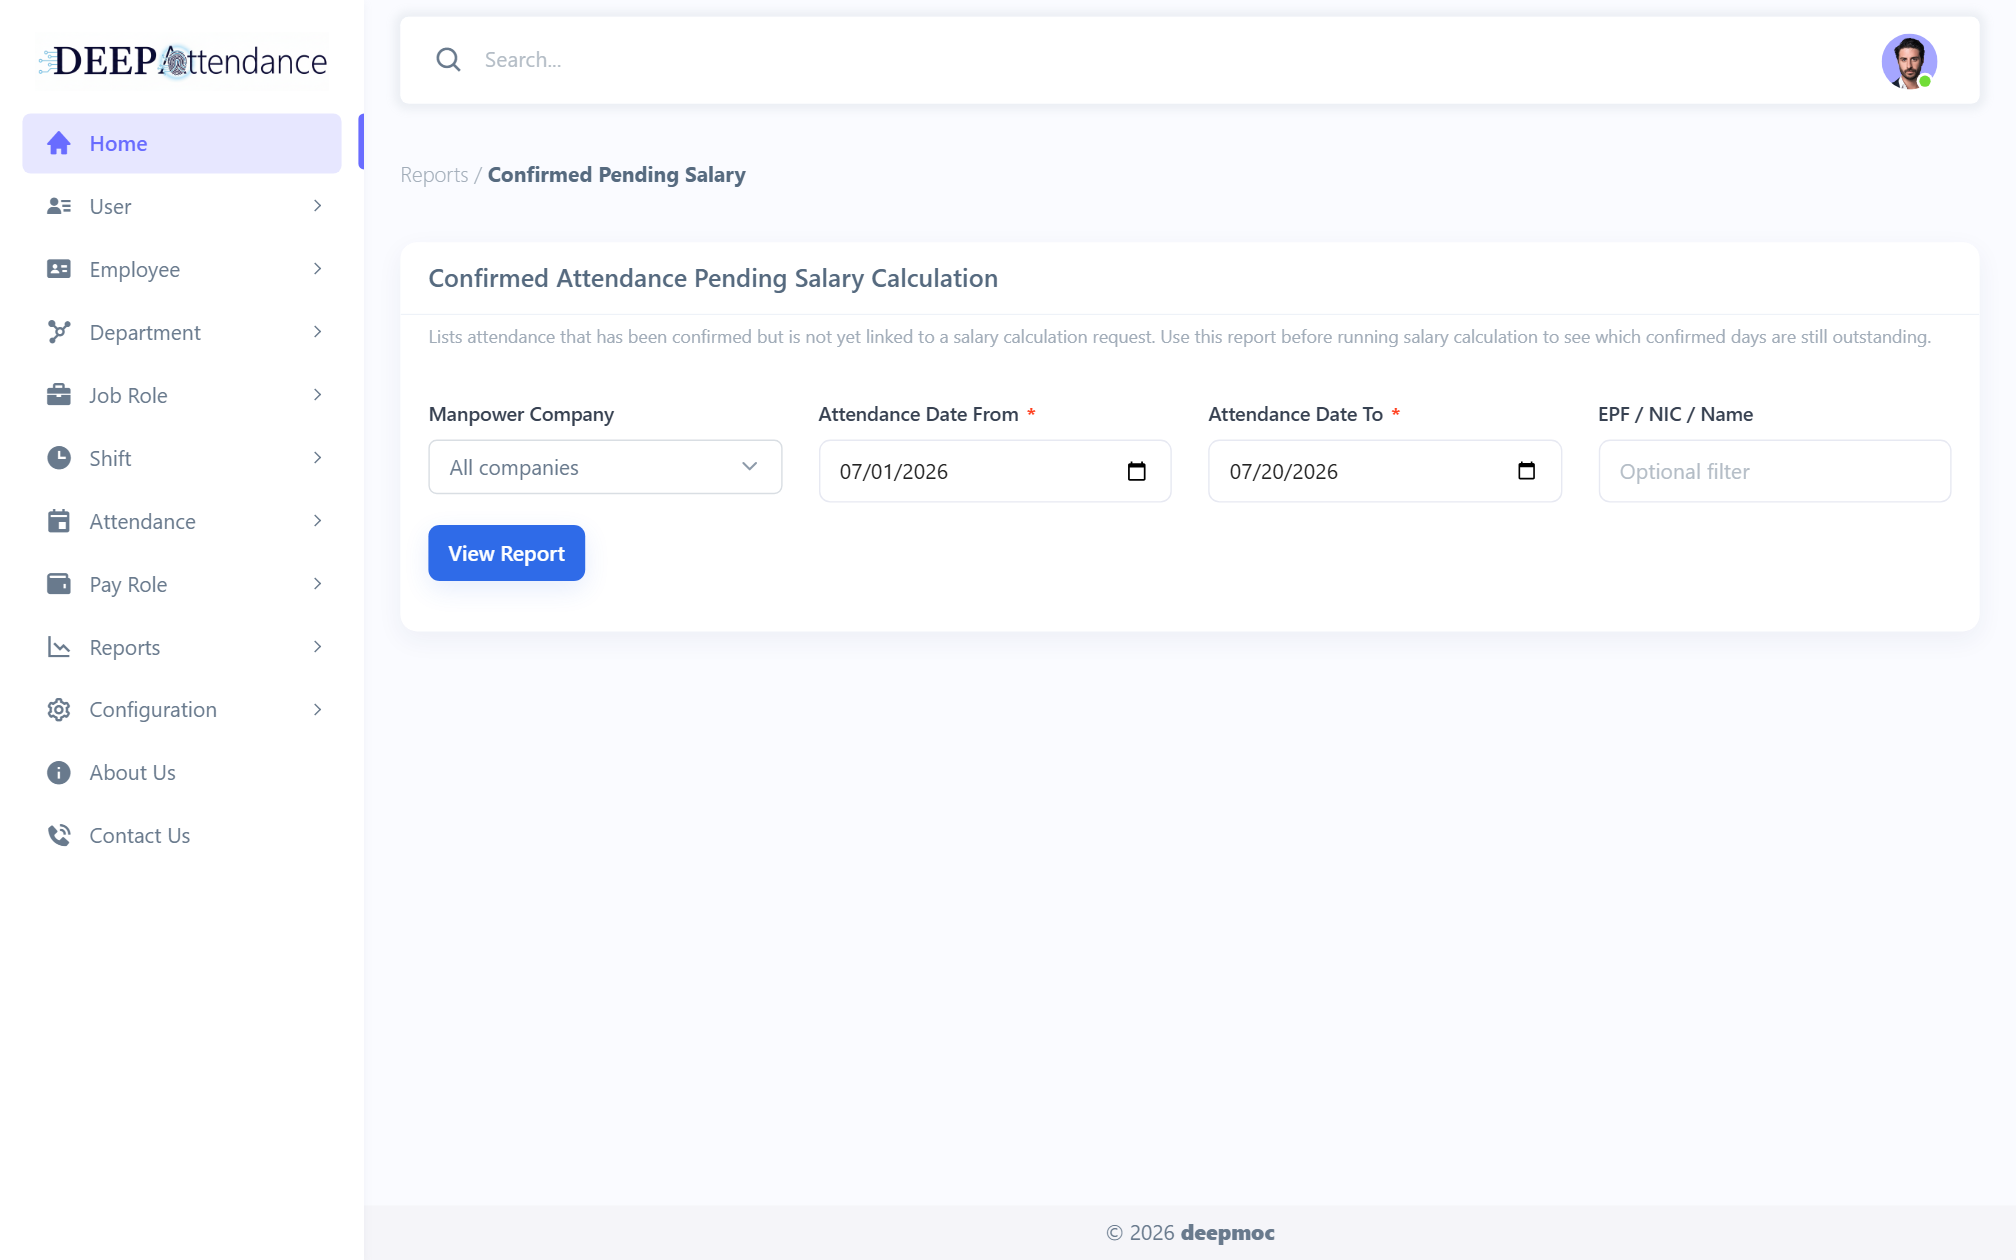
Task: Click the Pay Role wallet icon
Action: tap(59, 584)
